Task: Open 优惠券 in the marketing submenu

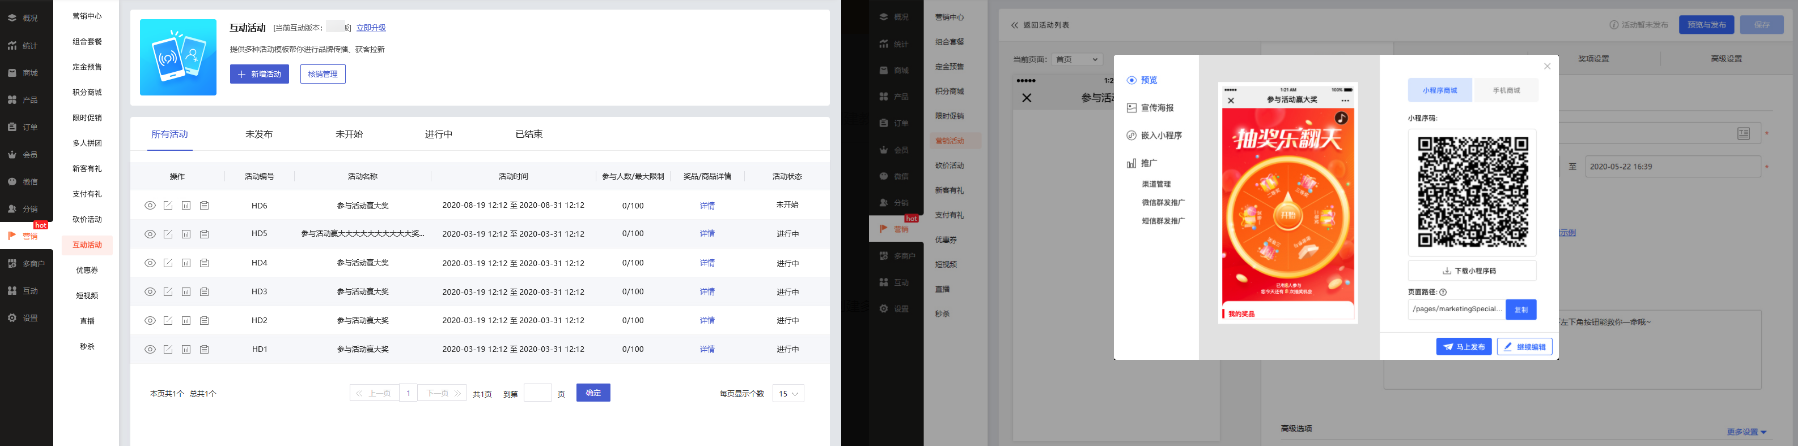Action: point(87,270)
